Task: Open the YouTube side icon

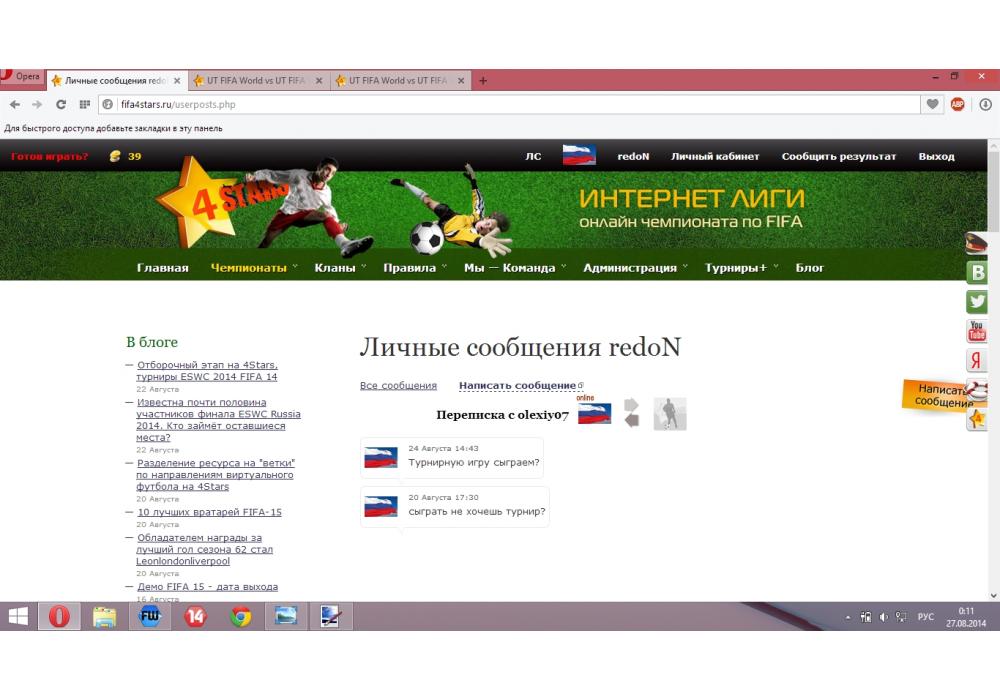Action: (x=977, y=331)
